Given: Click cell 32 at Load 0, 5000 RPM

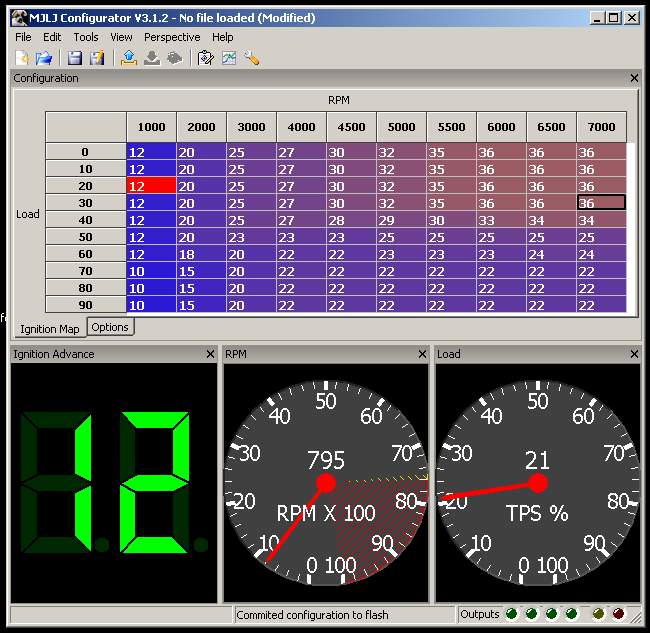Looking at the screenshot, I should (x=401, y=152).
